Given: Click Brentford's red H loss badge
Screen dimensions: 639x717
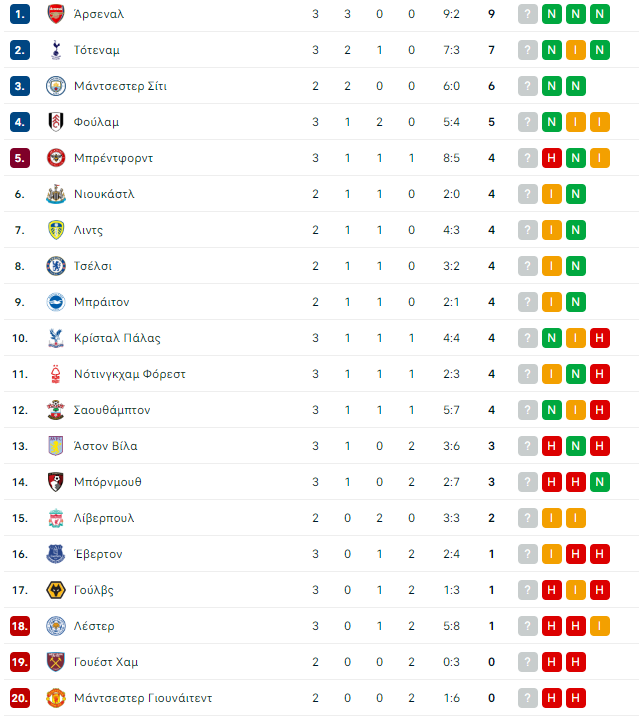Looking at the screenshot, I should point(552,158).
